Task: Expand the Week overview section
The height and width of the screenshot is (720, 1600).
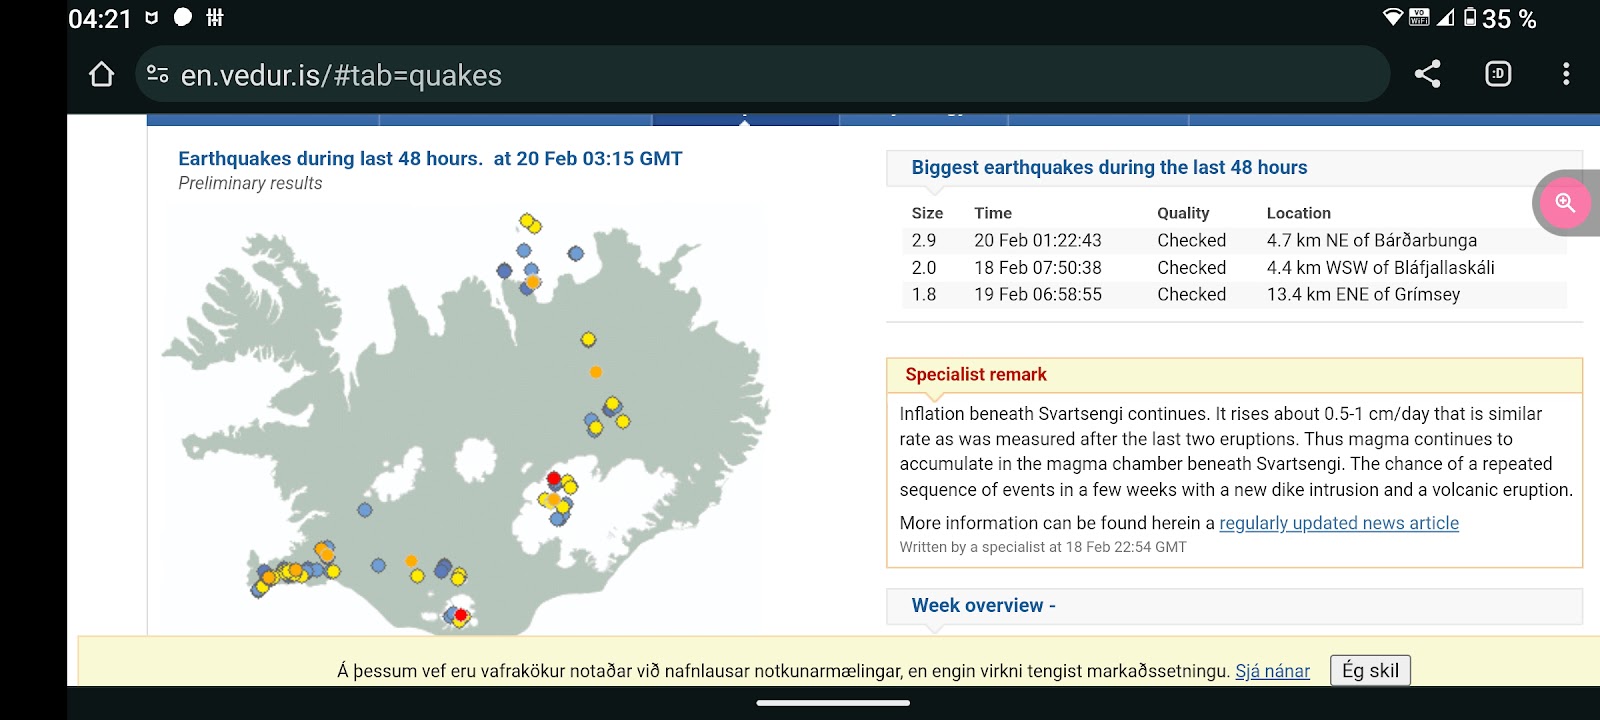Action: coord(1234,606)
